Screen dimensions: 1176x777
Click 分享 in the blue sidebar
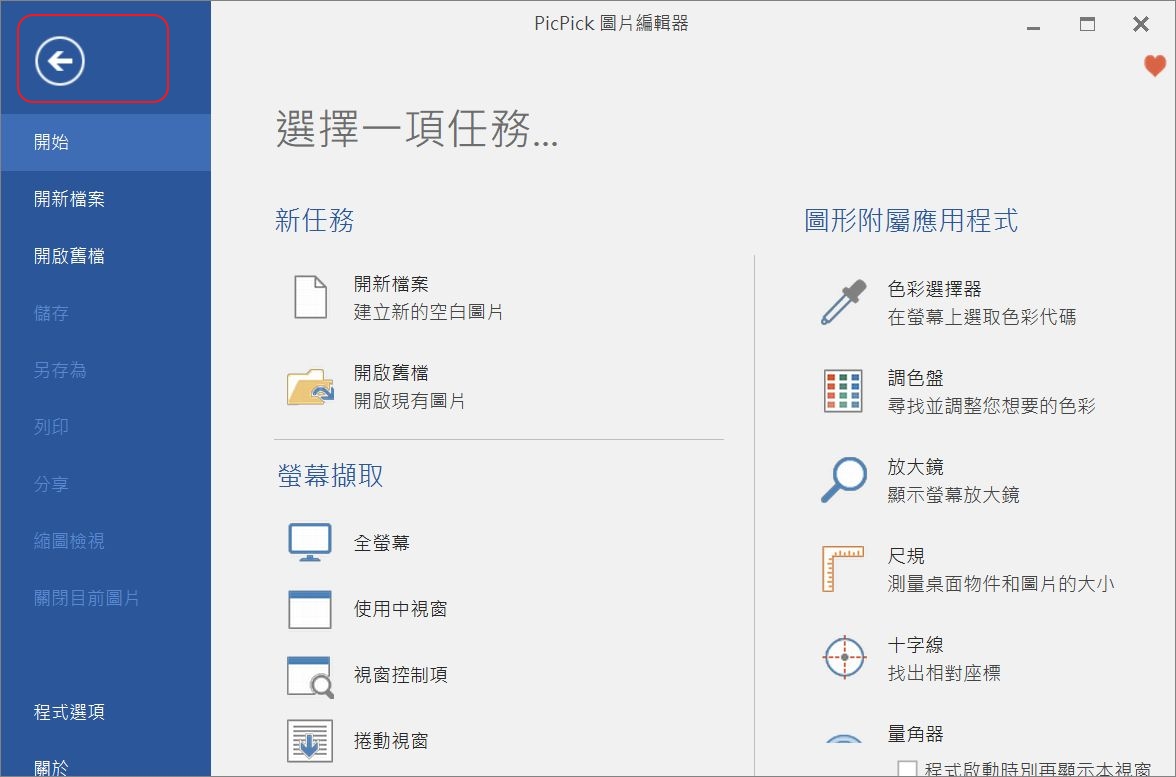point(106,484)
